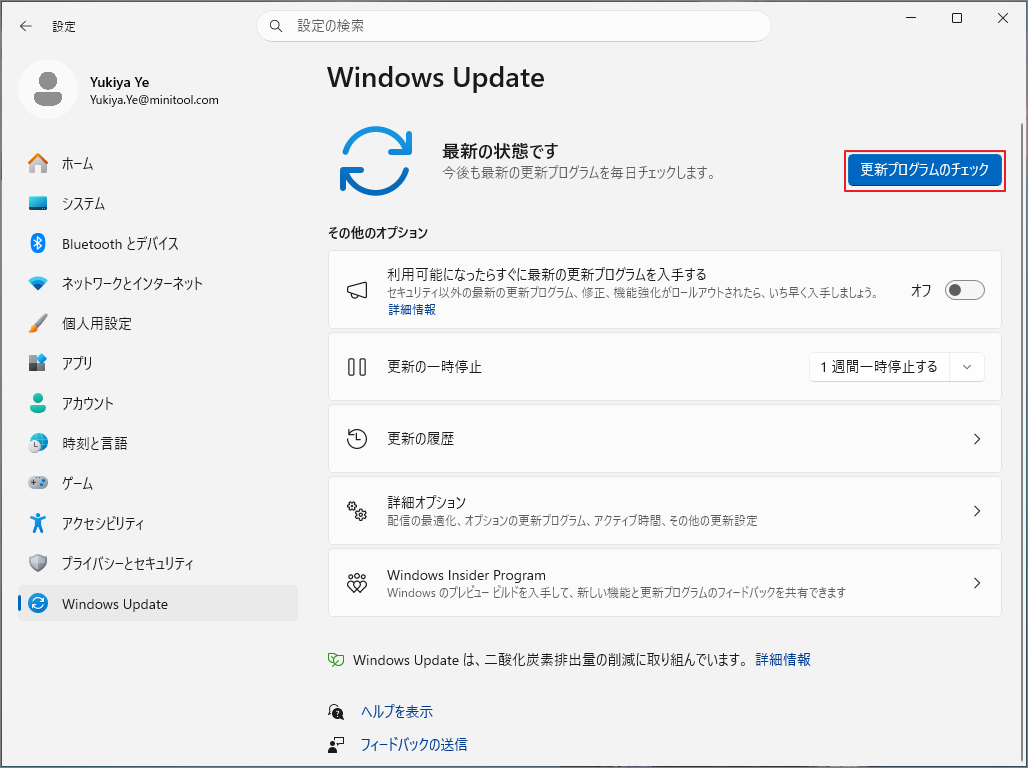Click Windows Insider Program row title
1028x768 pixels.
point(466,575)
